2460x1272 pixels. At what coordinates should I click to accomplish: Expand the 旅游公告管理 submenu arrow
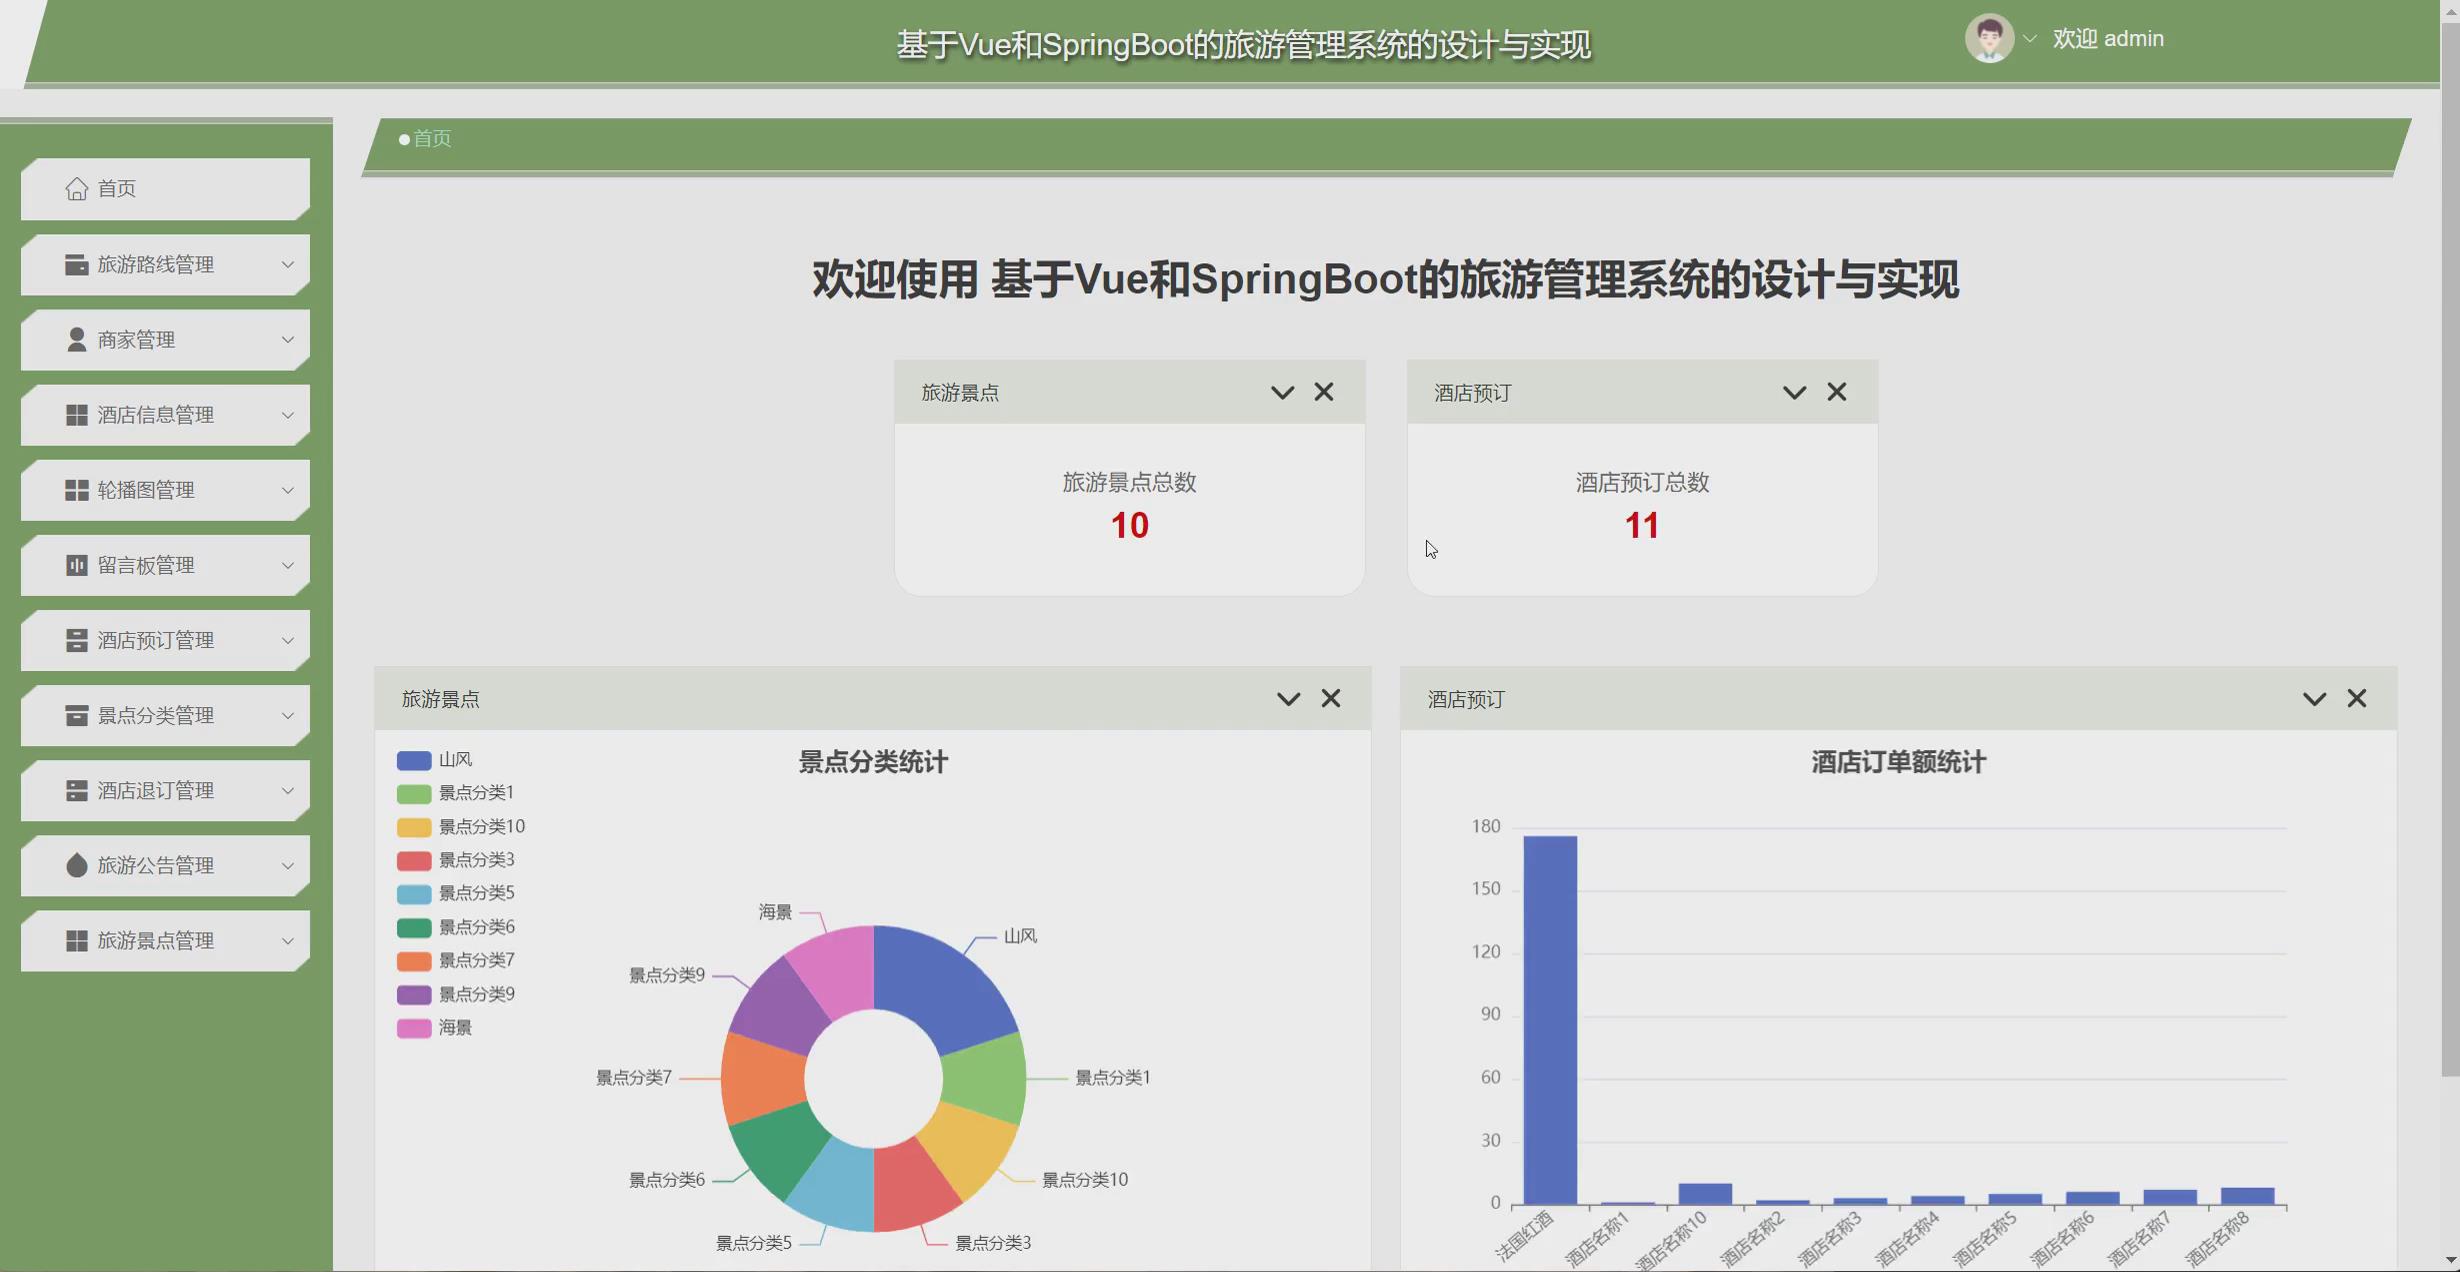[288, 866]
